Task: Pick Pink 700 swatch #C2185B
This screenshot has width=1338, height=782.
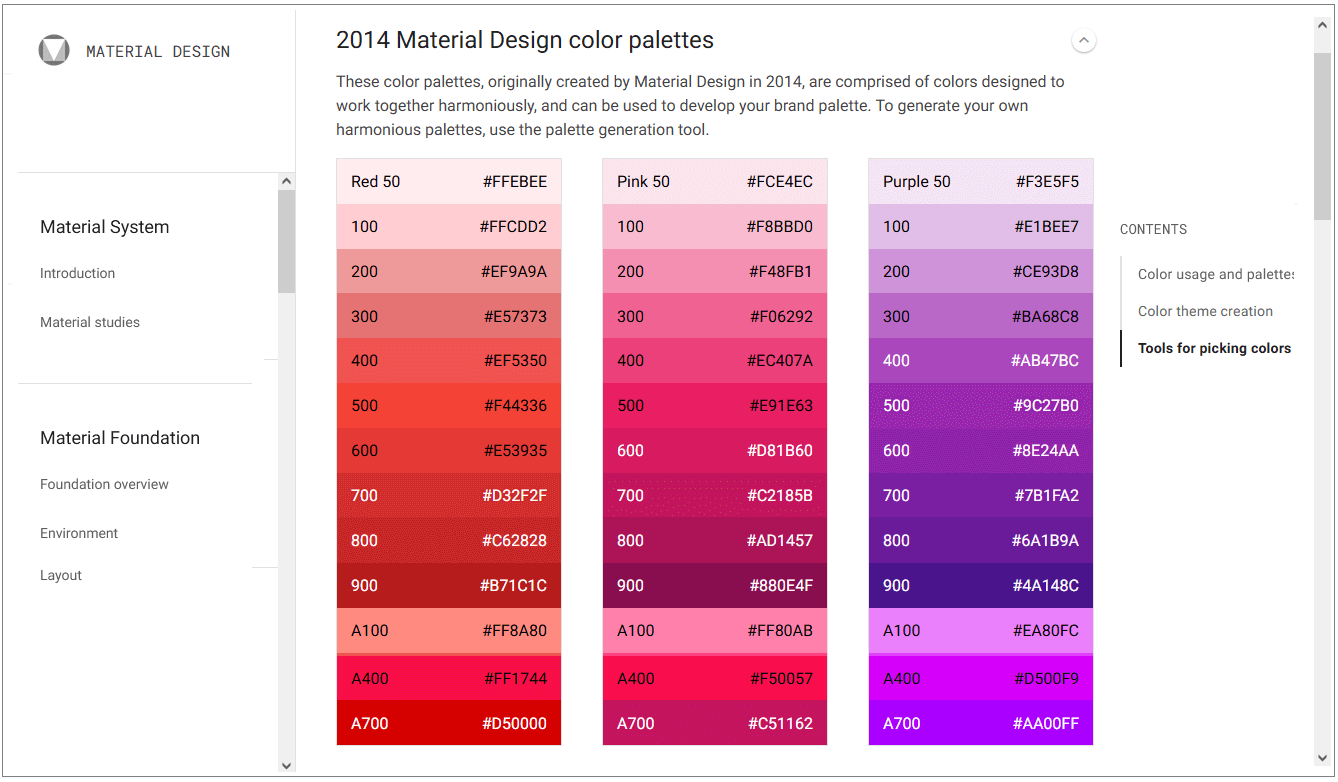Action: 715,495
